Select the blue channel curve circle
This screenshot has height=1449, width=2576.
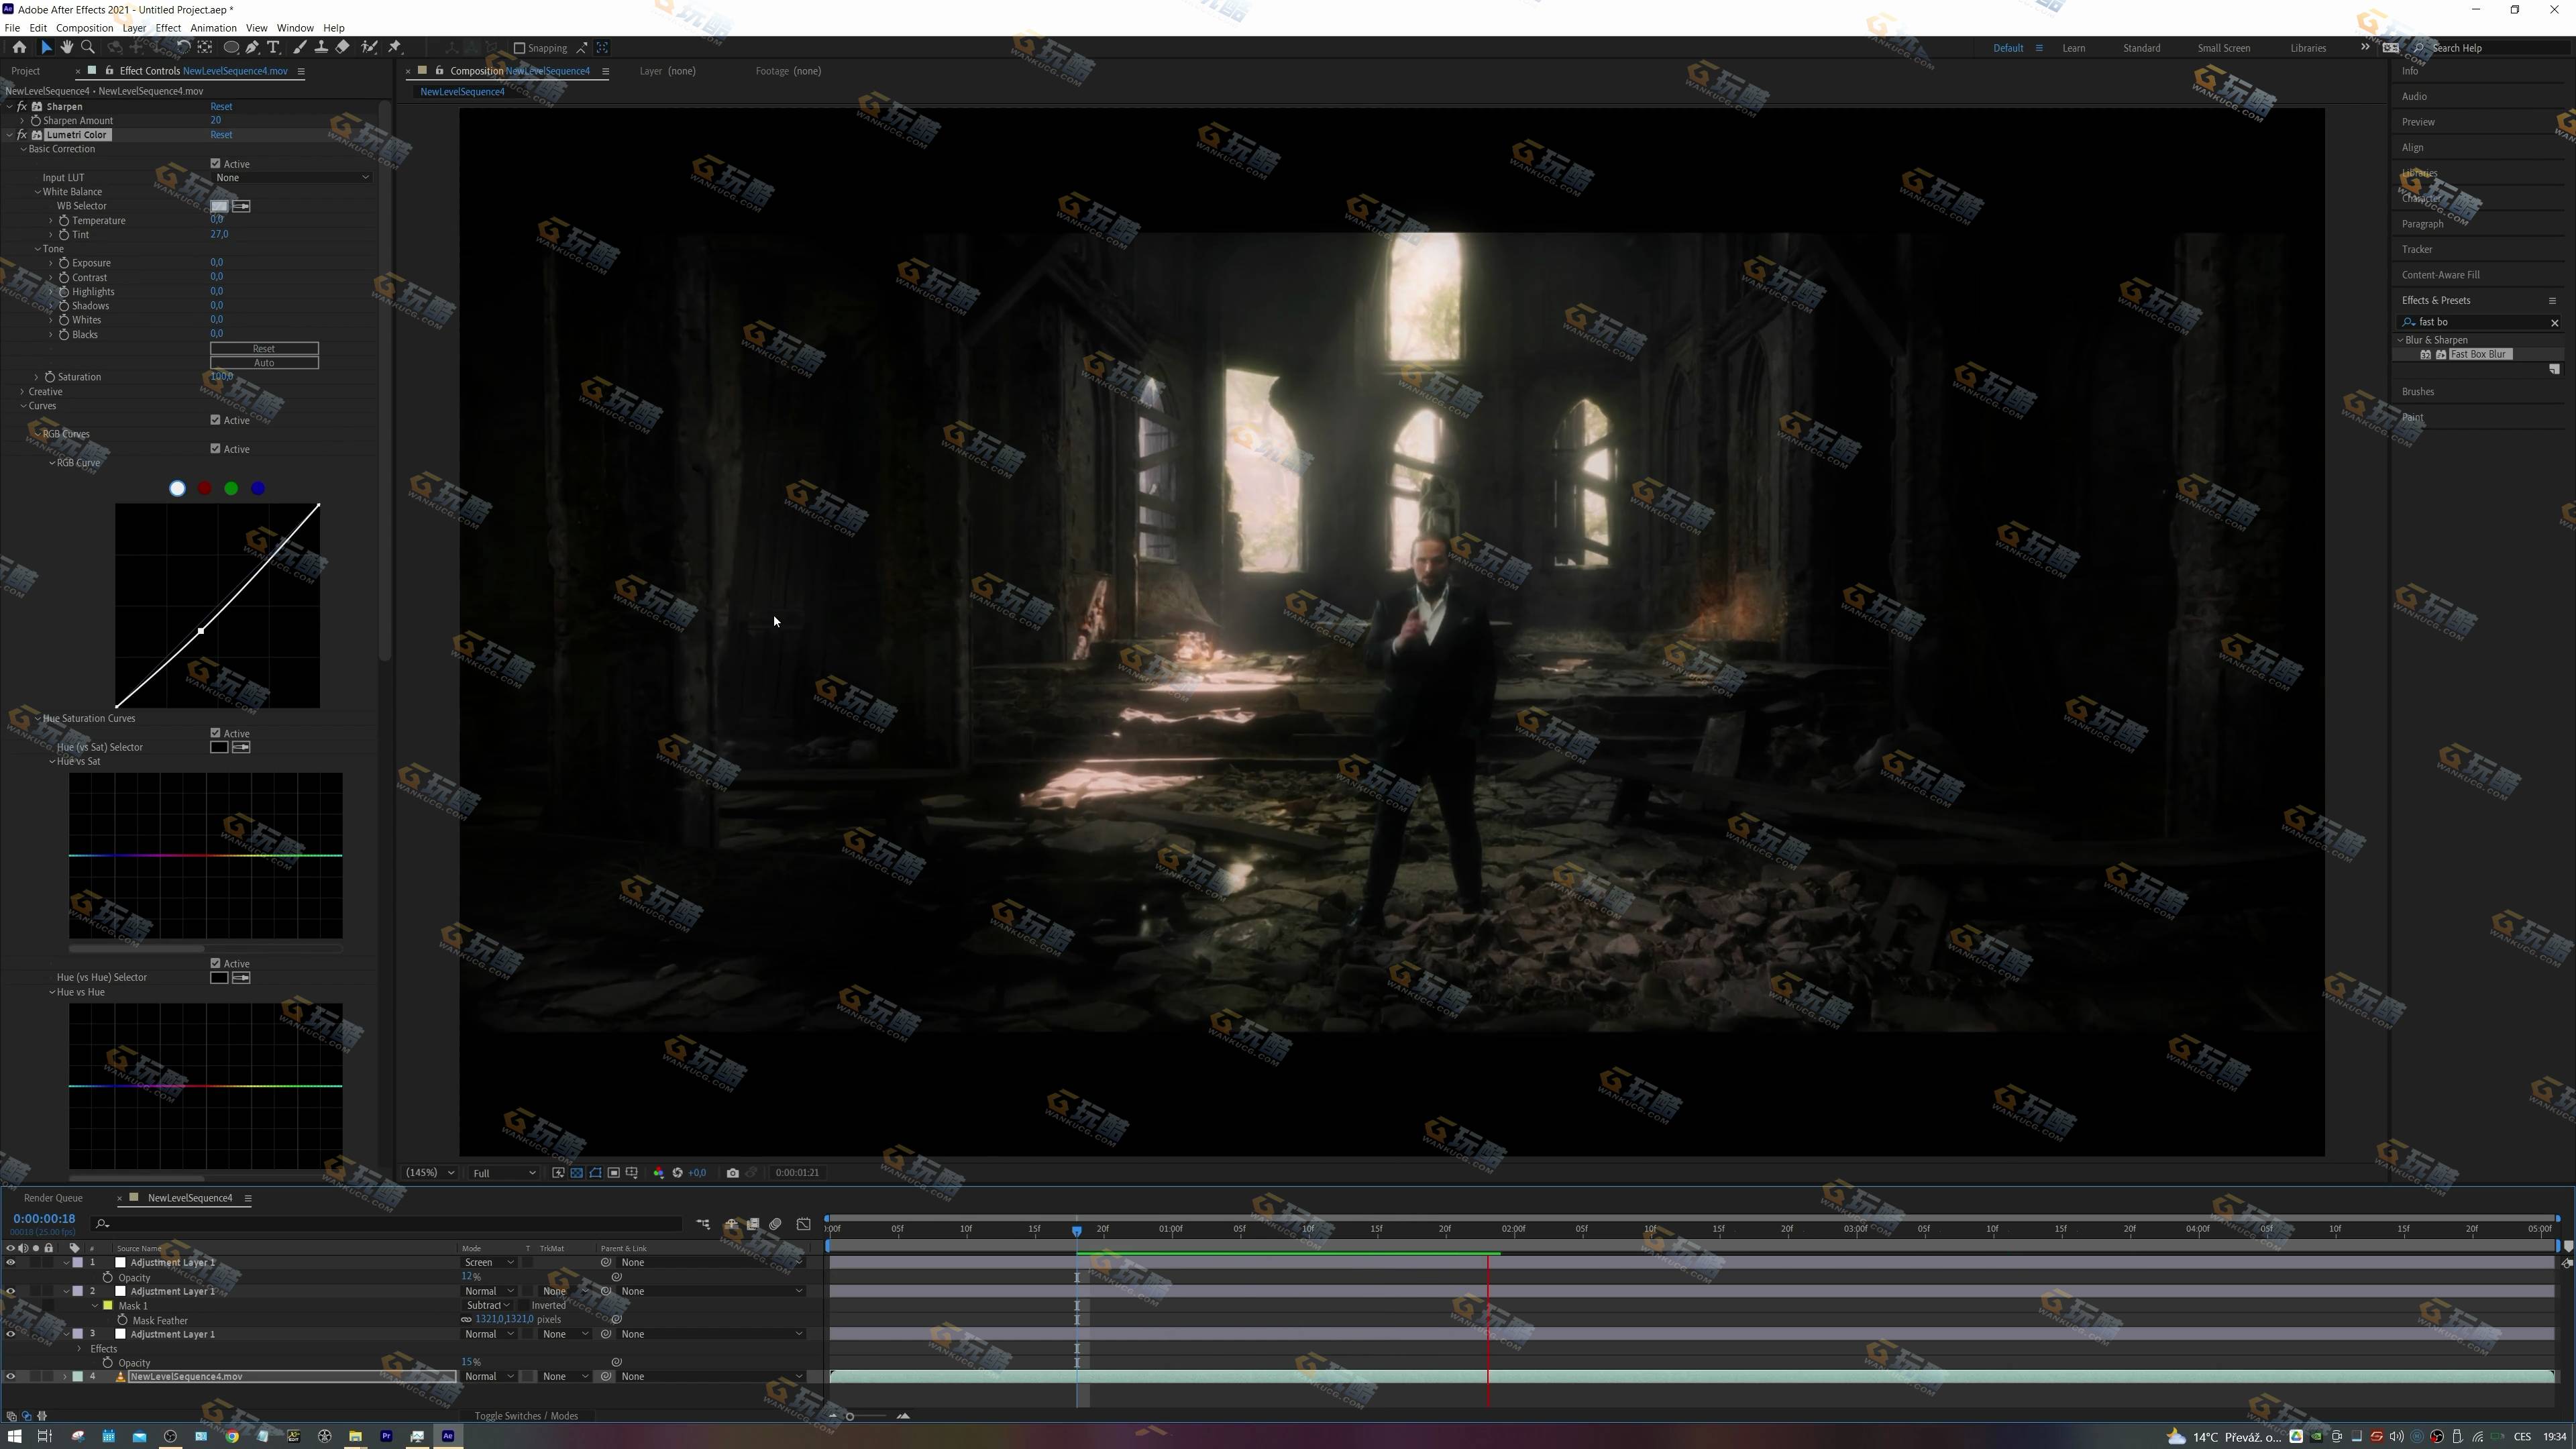(x=258, y=488)
